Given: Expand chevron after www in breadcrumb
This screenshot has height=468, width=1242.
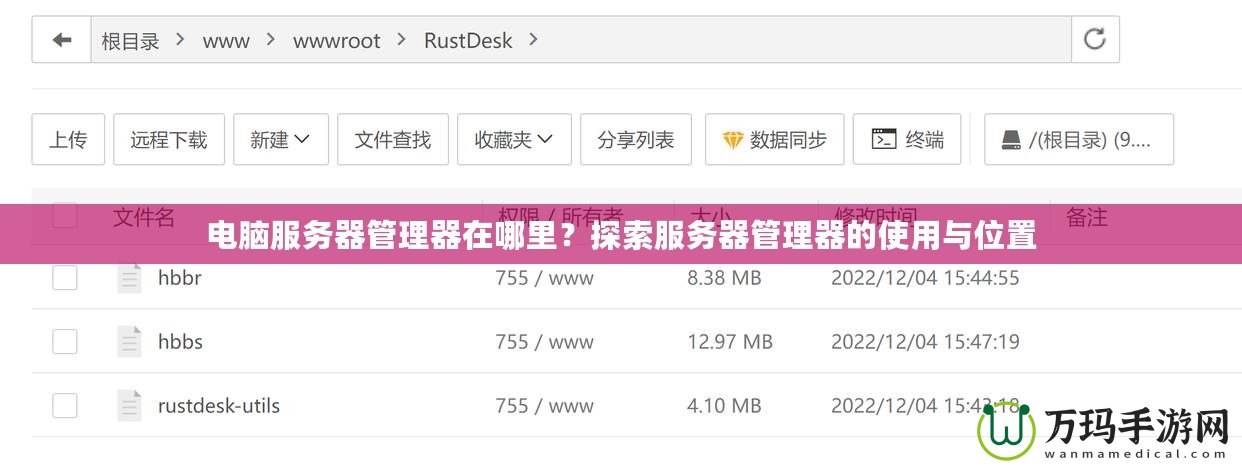Looking at the screenshot, I should pyautogui.click(x=270, y=40).
